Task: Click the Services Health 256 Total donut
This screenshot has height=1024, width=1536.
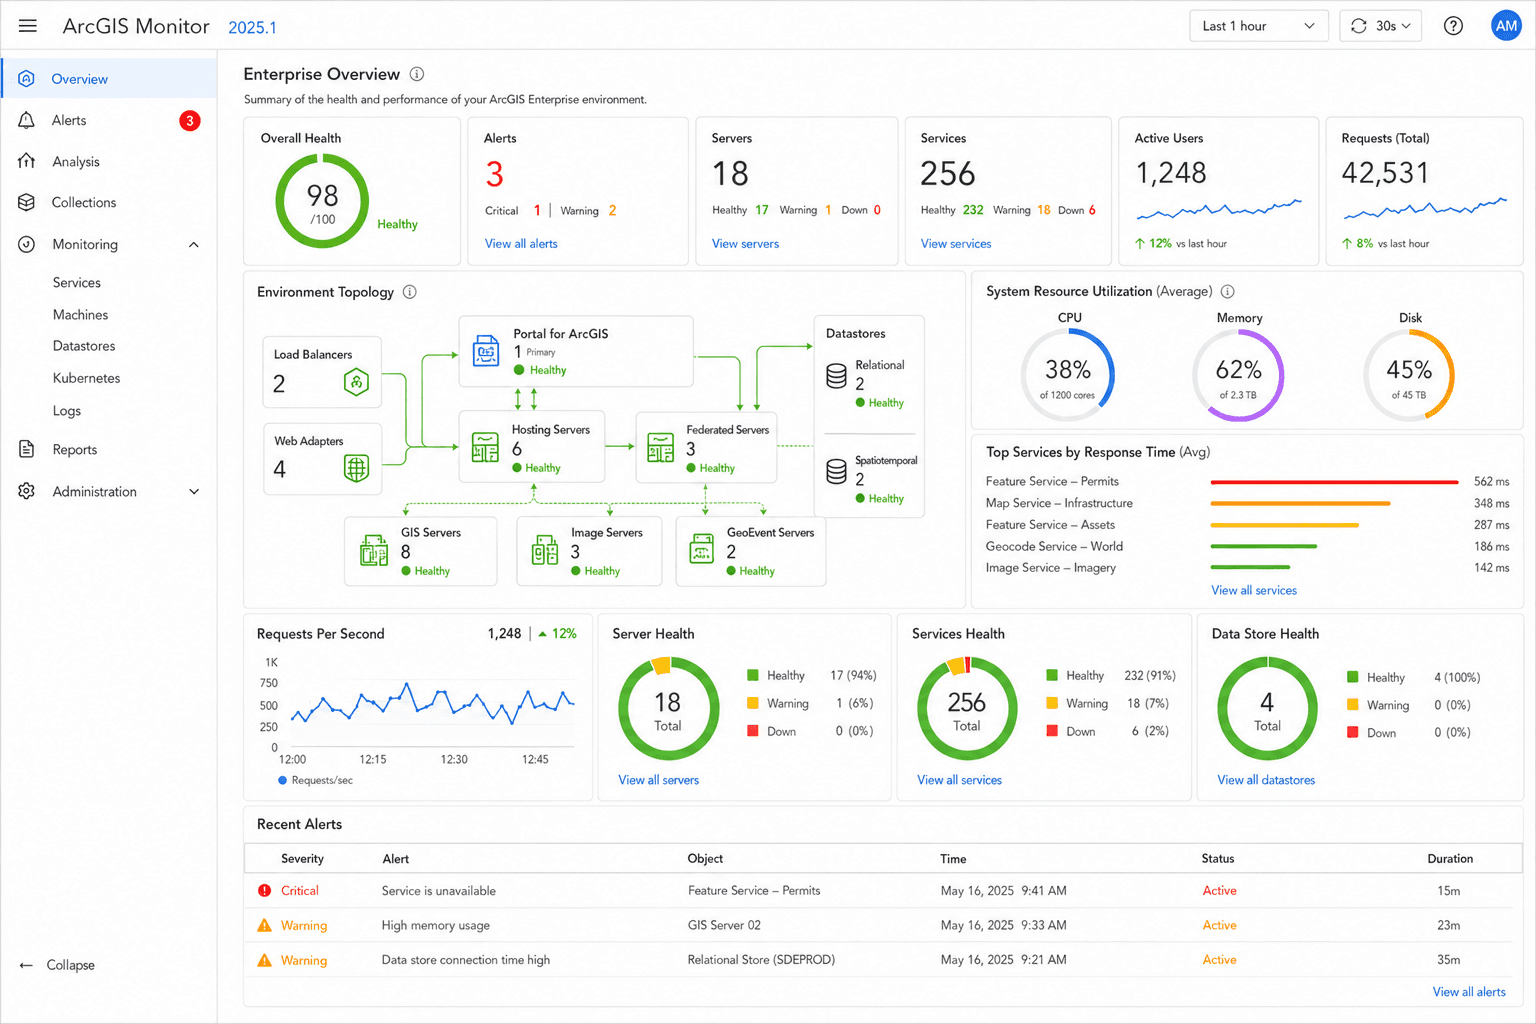Action: 966,709
